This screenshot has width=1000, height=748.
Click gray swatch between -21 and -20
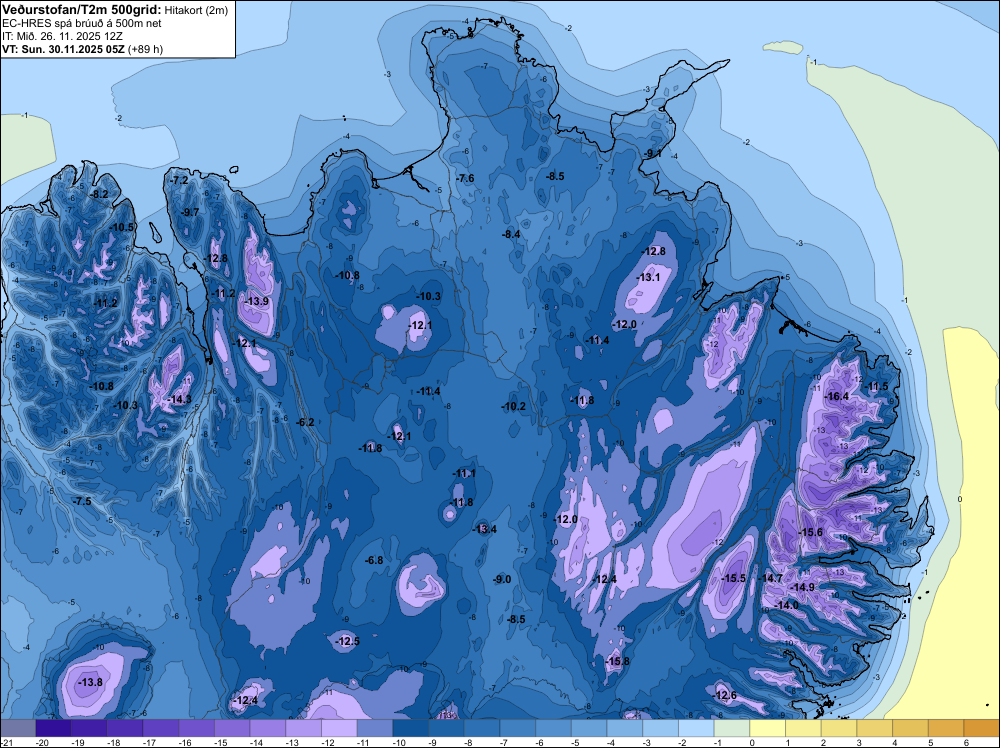pos(17,728)
